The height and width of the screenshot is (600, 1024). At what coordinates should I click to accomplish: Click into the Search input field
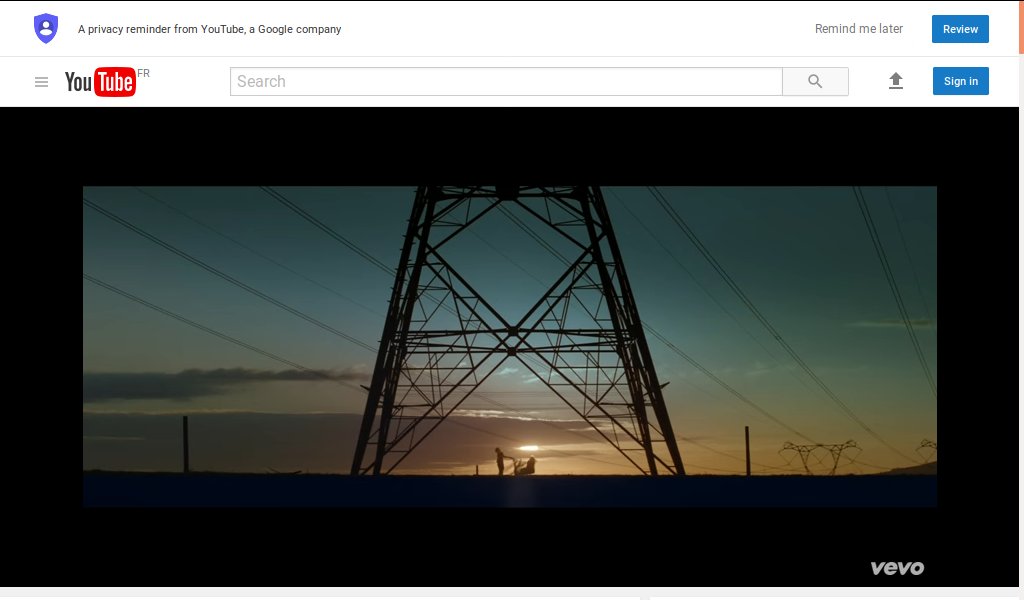(x=506, y=82)
